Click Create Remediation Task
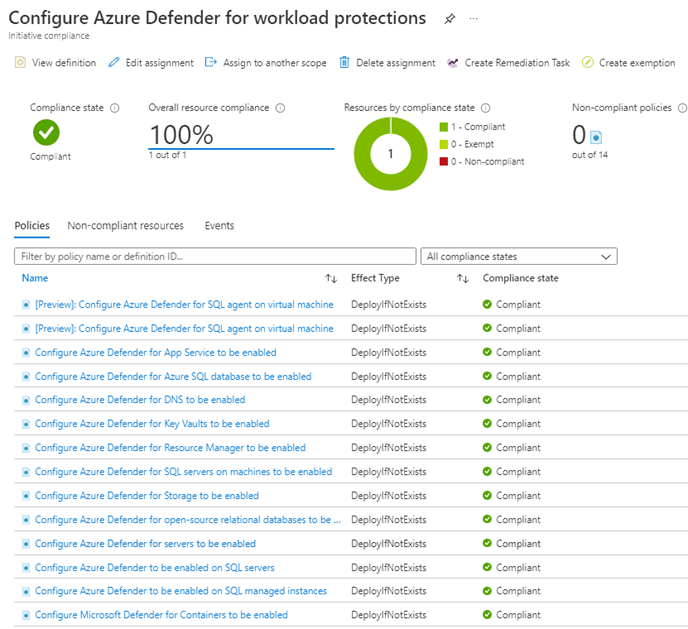Viewport: 688px width, 629px height. (509, 63)
